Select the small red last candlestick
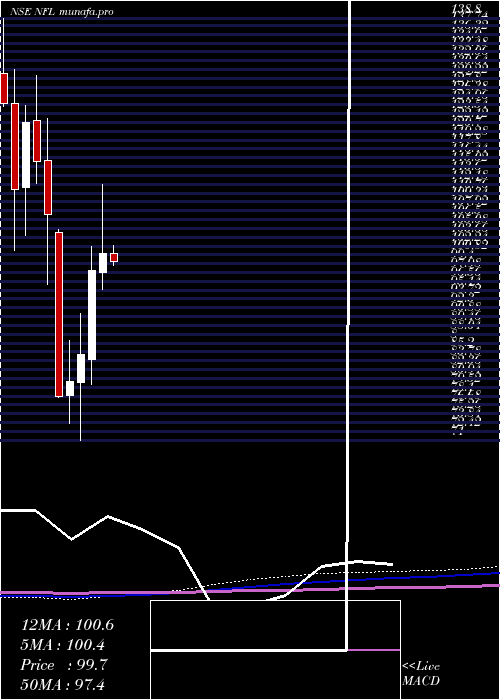 click(x=114, y=258)
